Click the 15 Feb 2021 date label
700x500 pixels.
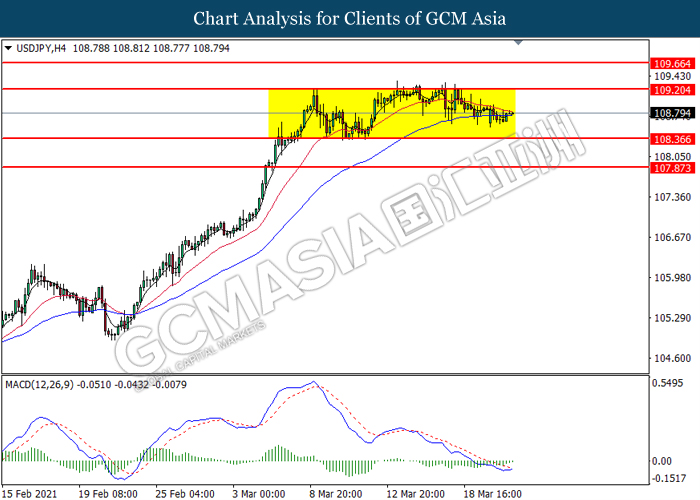[29, 494]
